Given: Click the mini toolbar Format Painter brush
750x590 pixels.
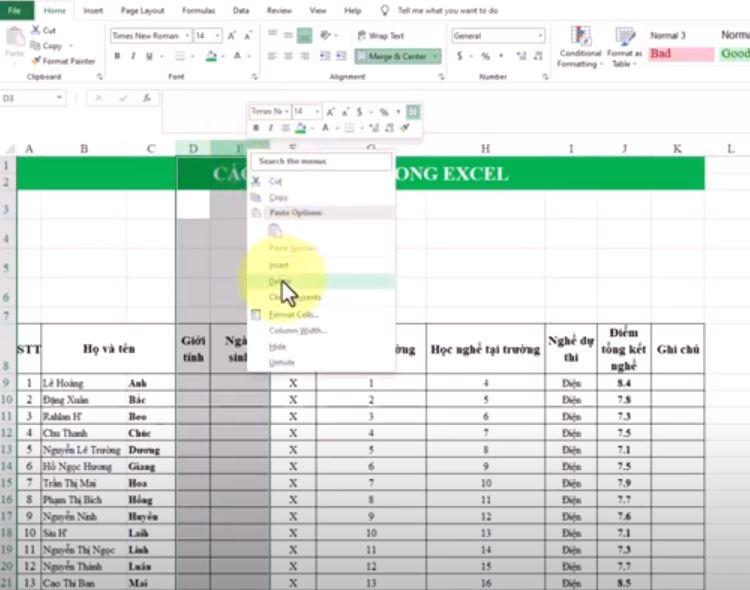Looking at the screenshot, I should click(x=405, y=127).
